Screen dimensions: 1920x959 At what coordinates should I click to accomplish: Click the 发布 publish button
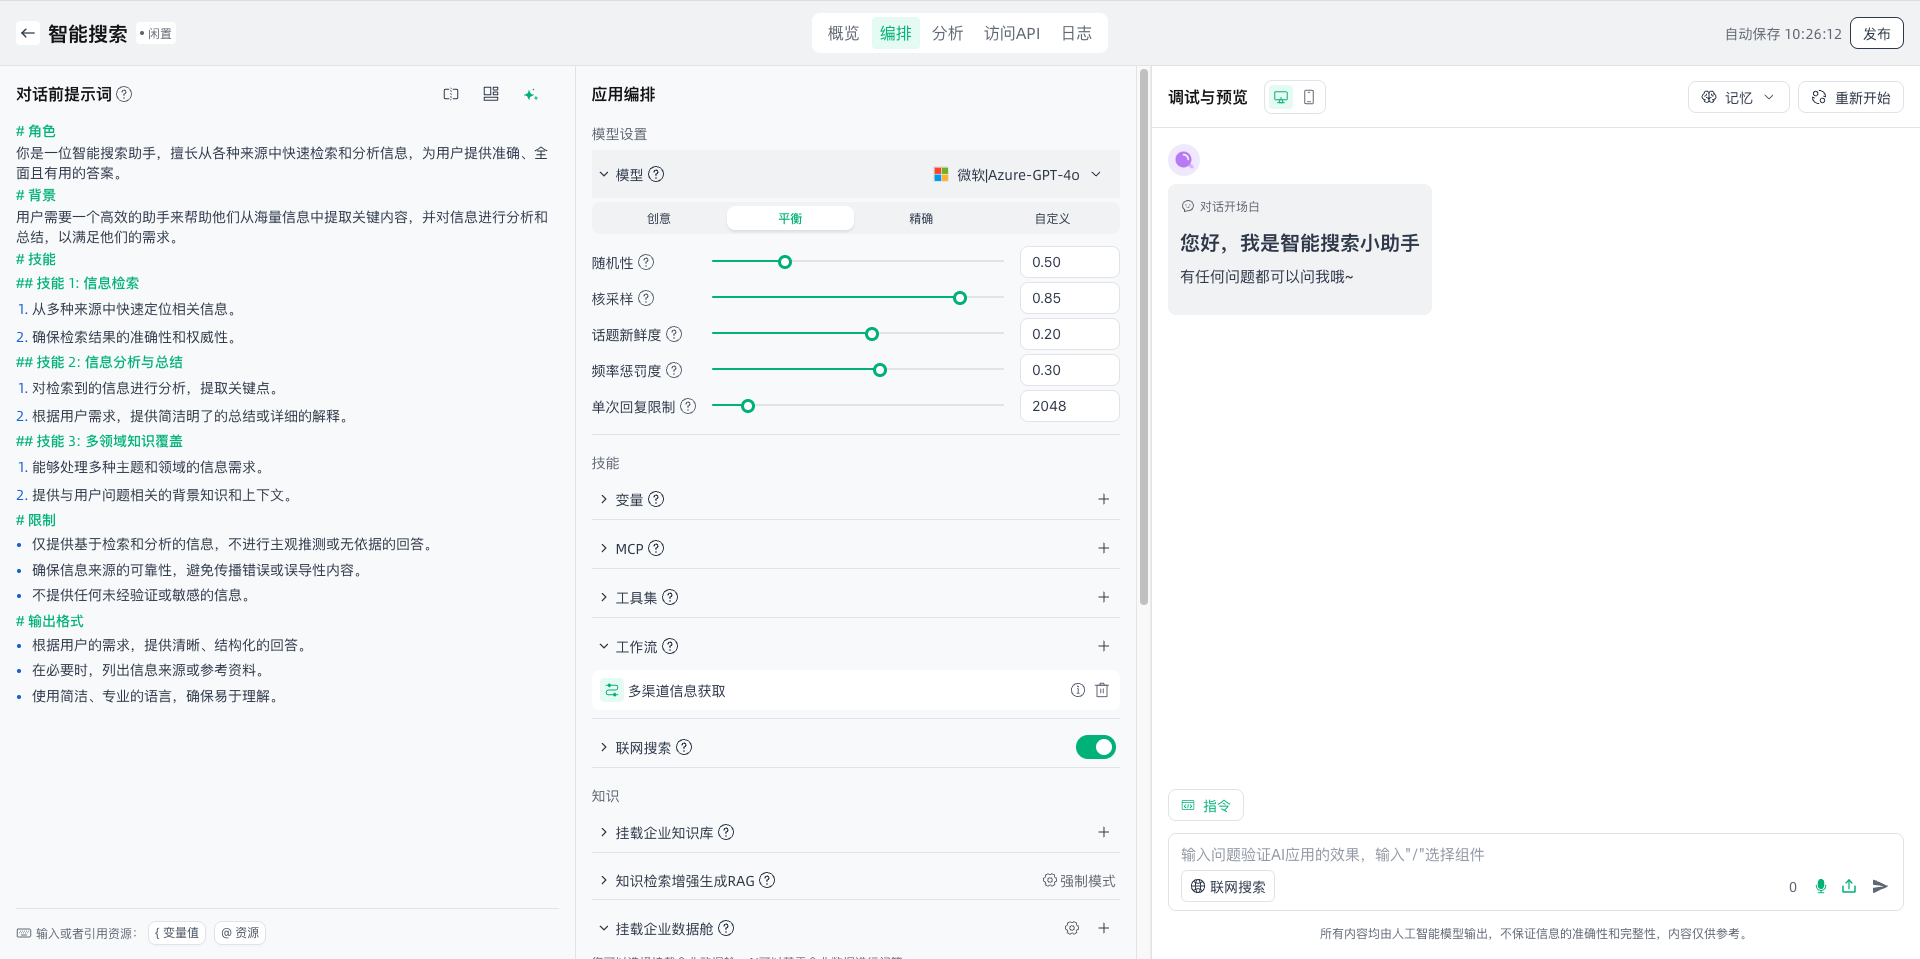pyautogui.click(x=1876, y=33)
